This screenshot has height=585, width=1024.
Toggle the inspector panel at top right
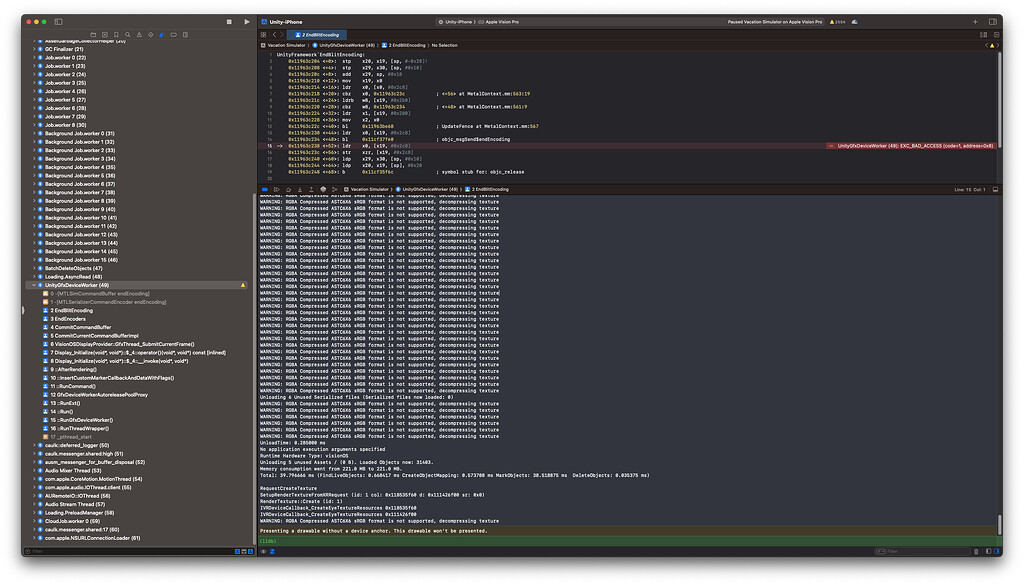pyautogui.click(x=992, y=21)
